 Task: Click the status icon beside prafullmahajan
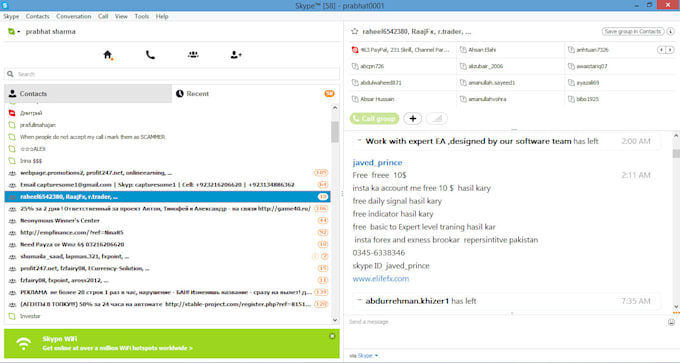(12, 125)
